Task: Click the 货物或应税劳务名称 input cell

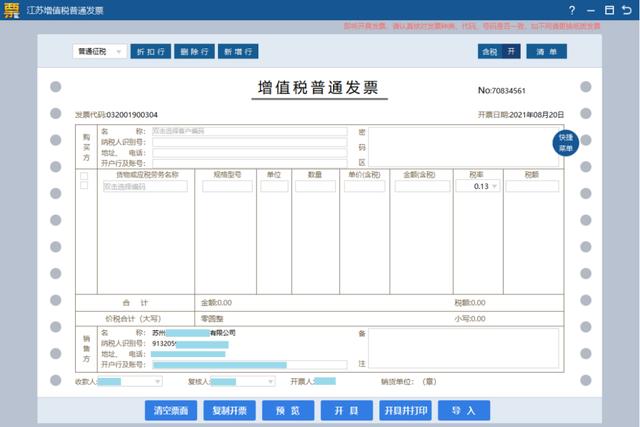Action: pos(144,186)
